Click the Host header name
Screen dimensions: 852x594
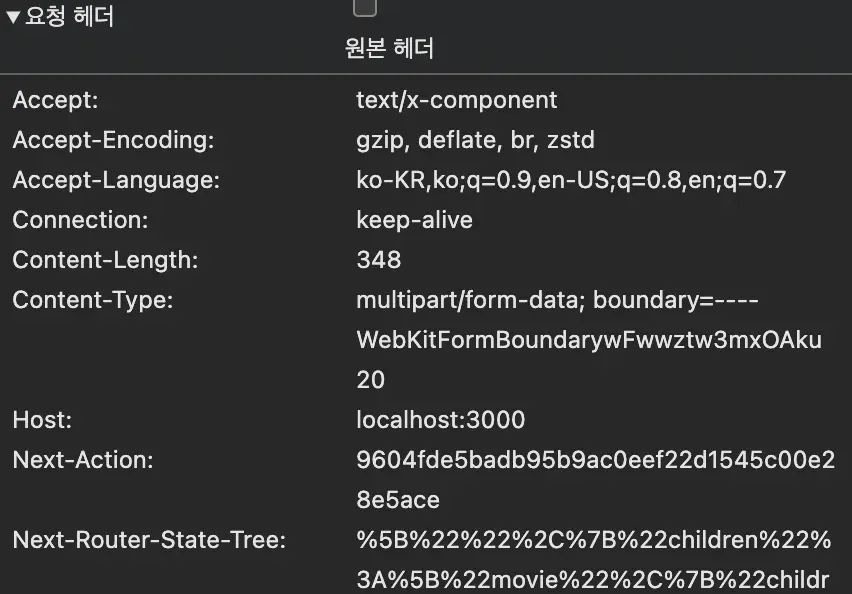(x=42, y=420)
